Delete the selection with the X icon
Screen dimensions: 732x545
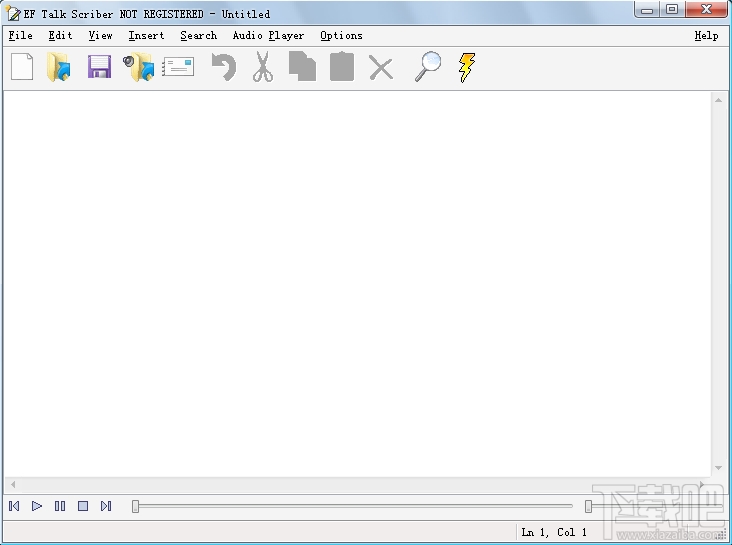pyautogui.click(x=381, y=68)
